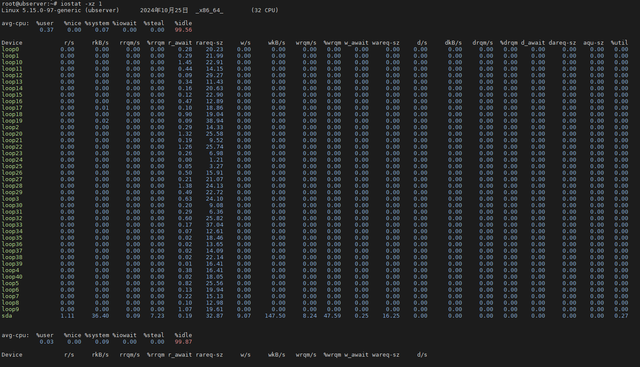
Task: Click the '(32 CPU)' text
Action: (264, 10)
